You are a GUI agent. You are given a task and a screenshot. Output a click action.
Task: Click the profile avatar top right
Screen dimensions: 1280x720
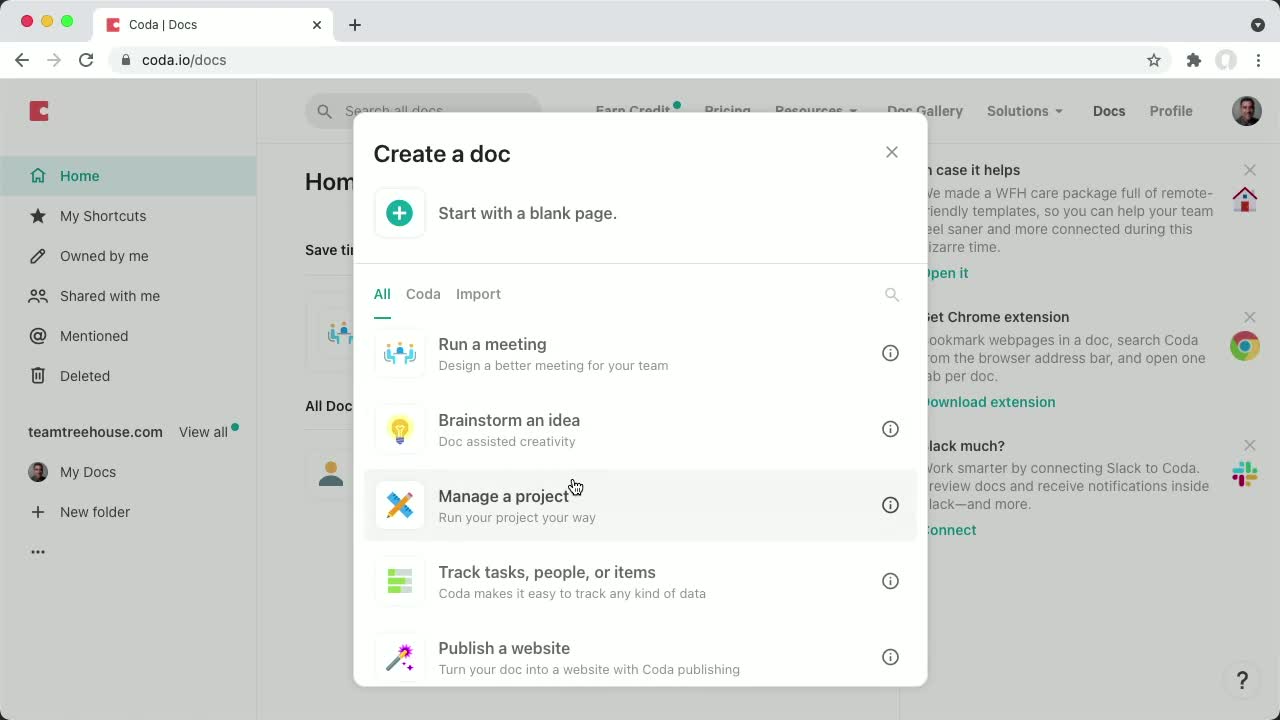pos(1246,111)
